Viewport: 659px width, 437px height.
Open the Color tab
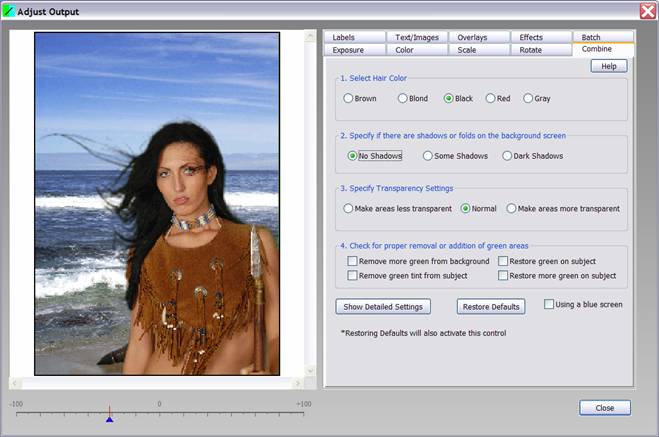click(416, 50)
